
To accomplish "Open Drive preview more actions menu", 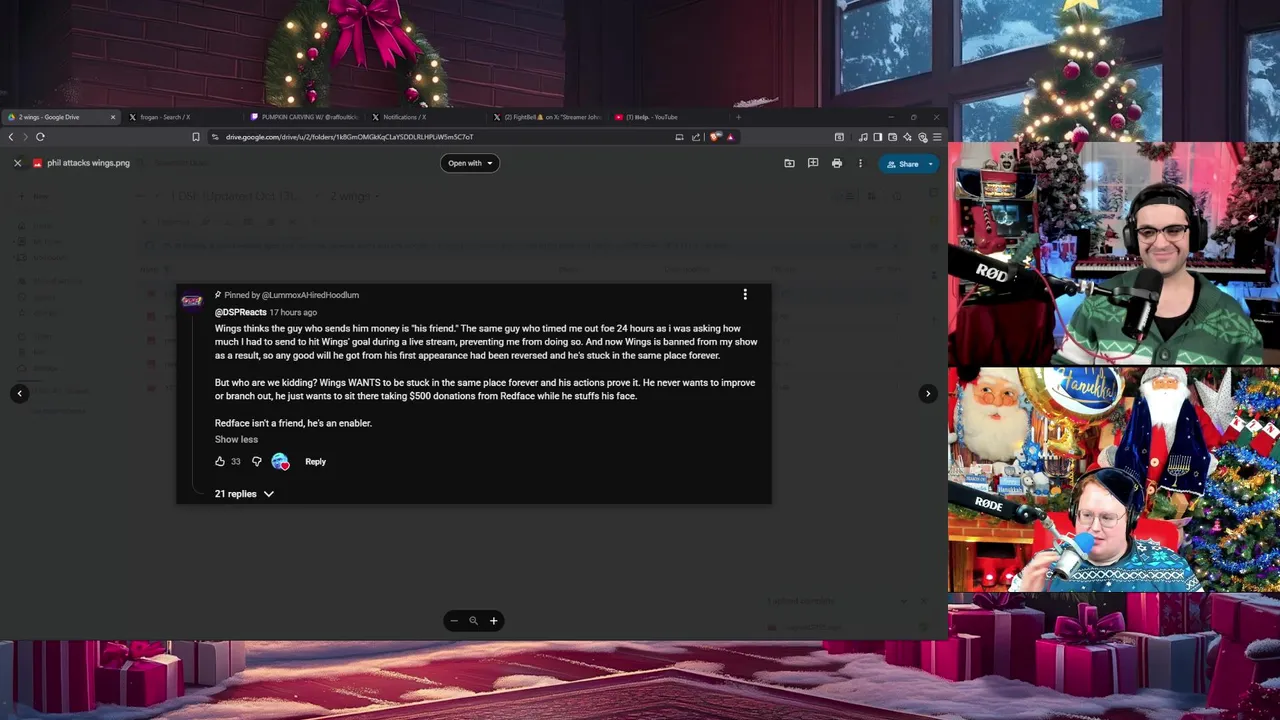I will pyautogui.click(x=860, y=163).
